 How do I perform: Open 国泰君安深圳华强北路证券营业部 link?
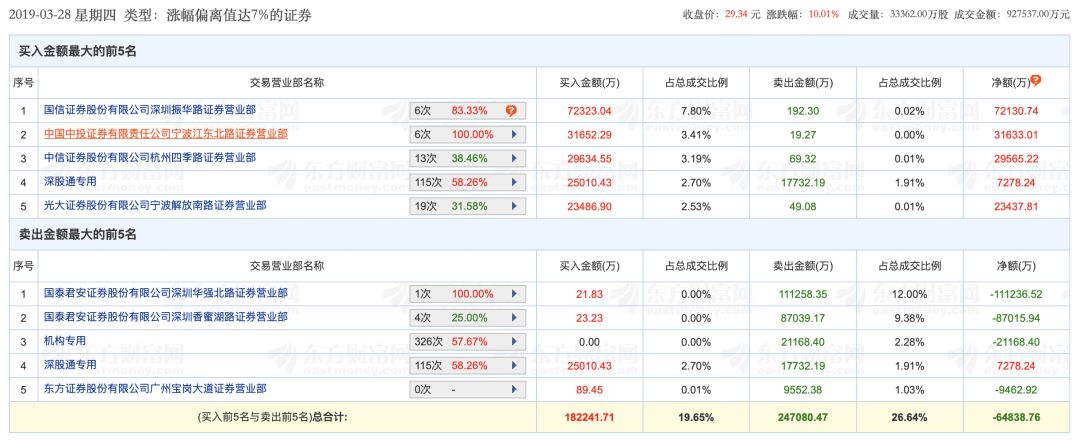165,293
